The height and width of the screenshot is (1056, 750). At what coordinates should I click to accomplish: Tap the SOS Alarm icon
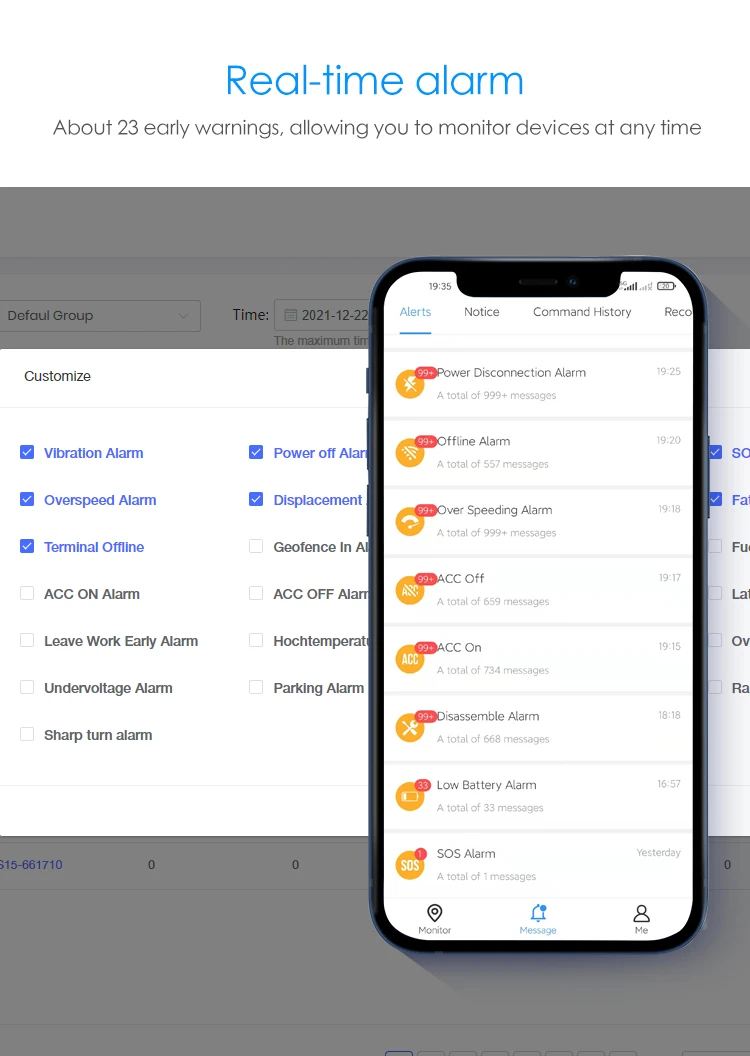pos(410,865)
